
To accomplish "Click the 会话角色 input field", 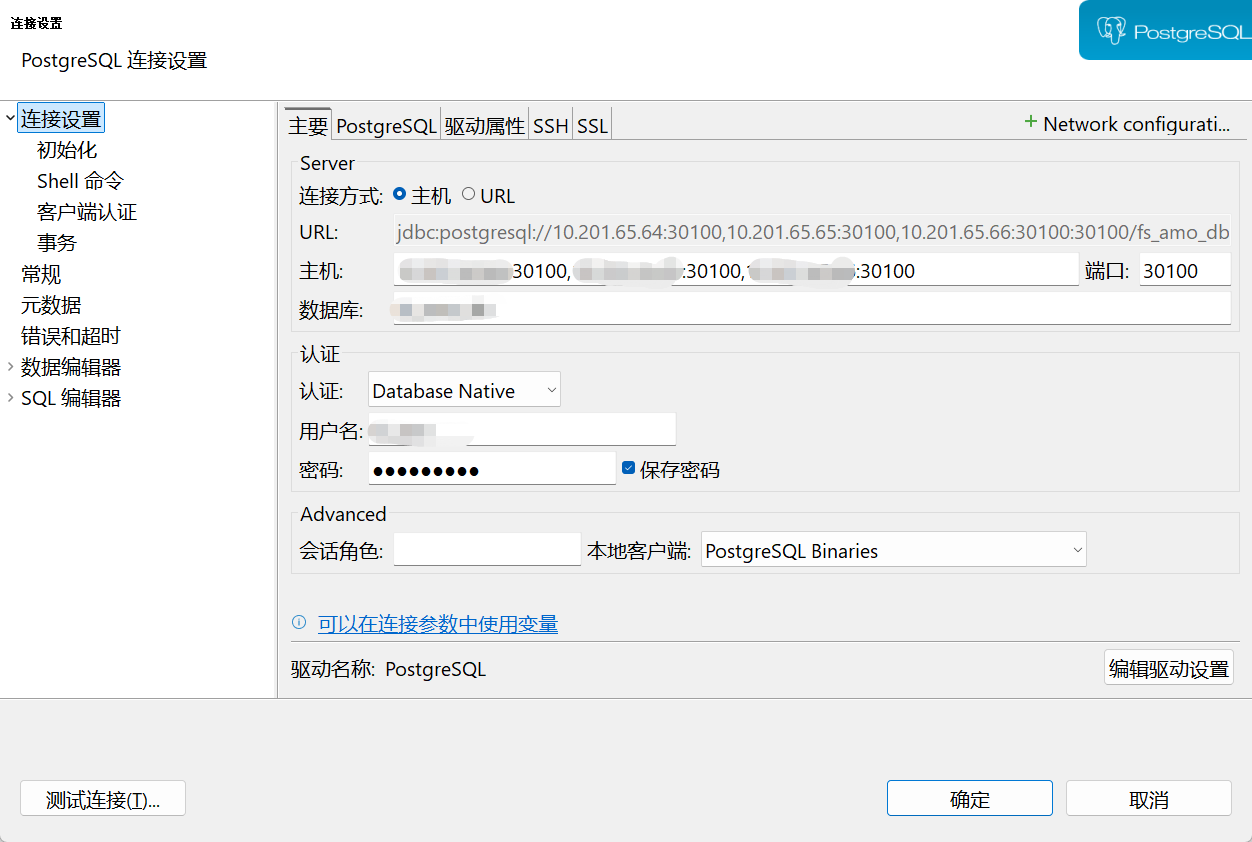I will pyautogui.click(x=487, y=549).
